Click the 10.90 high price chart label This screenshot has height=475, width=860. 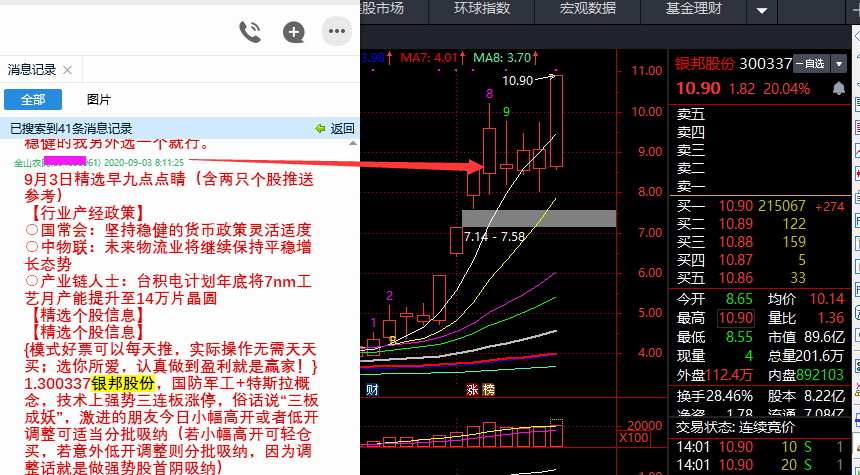518,81
